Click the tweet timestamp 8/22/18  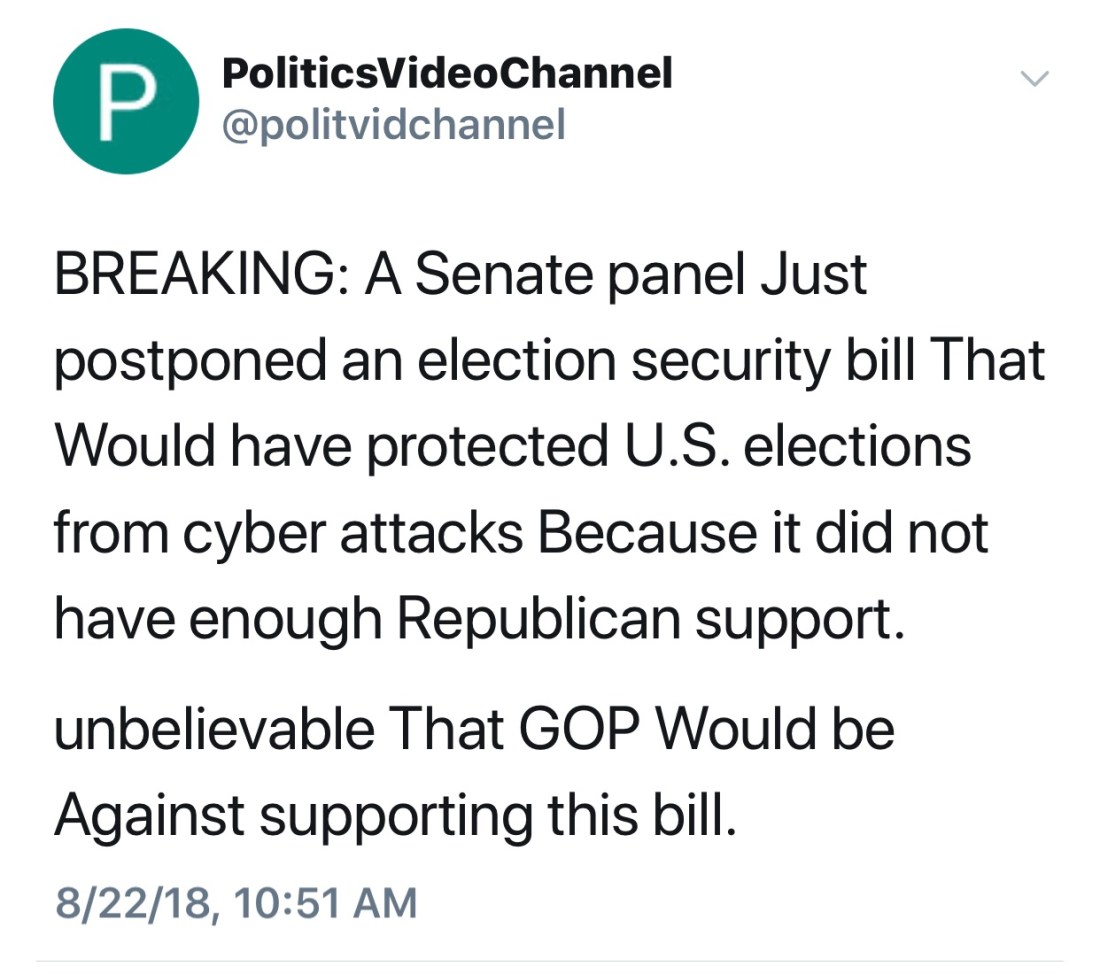coord(130,903)
